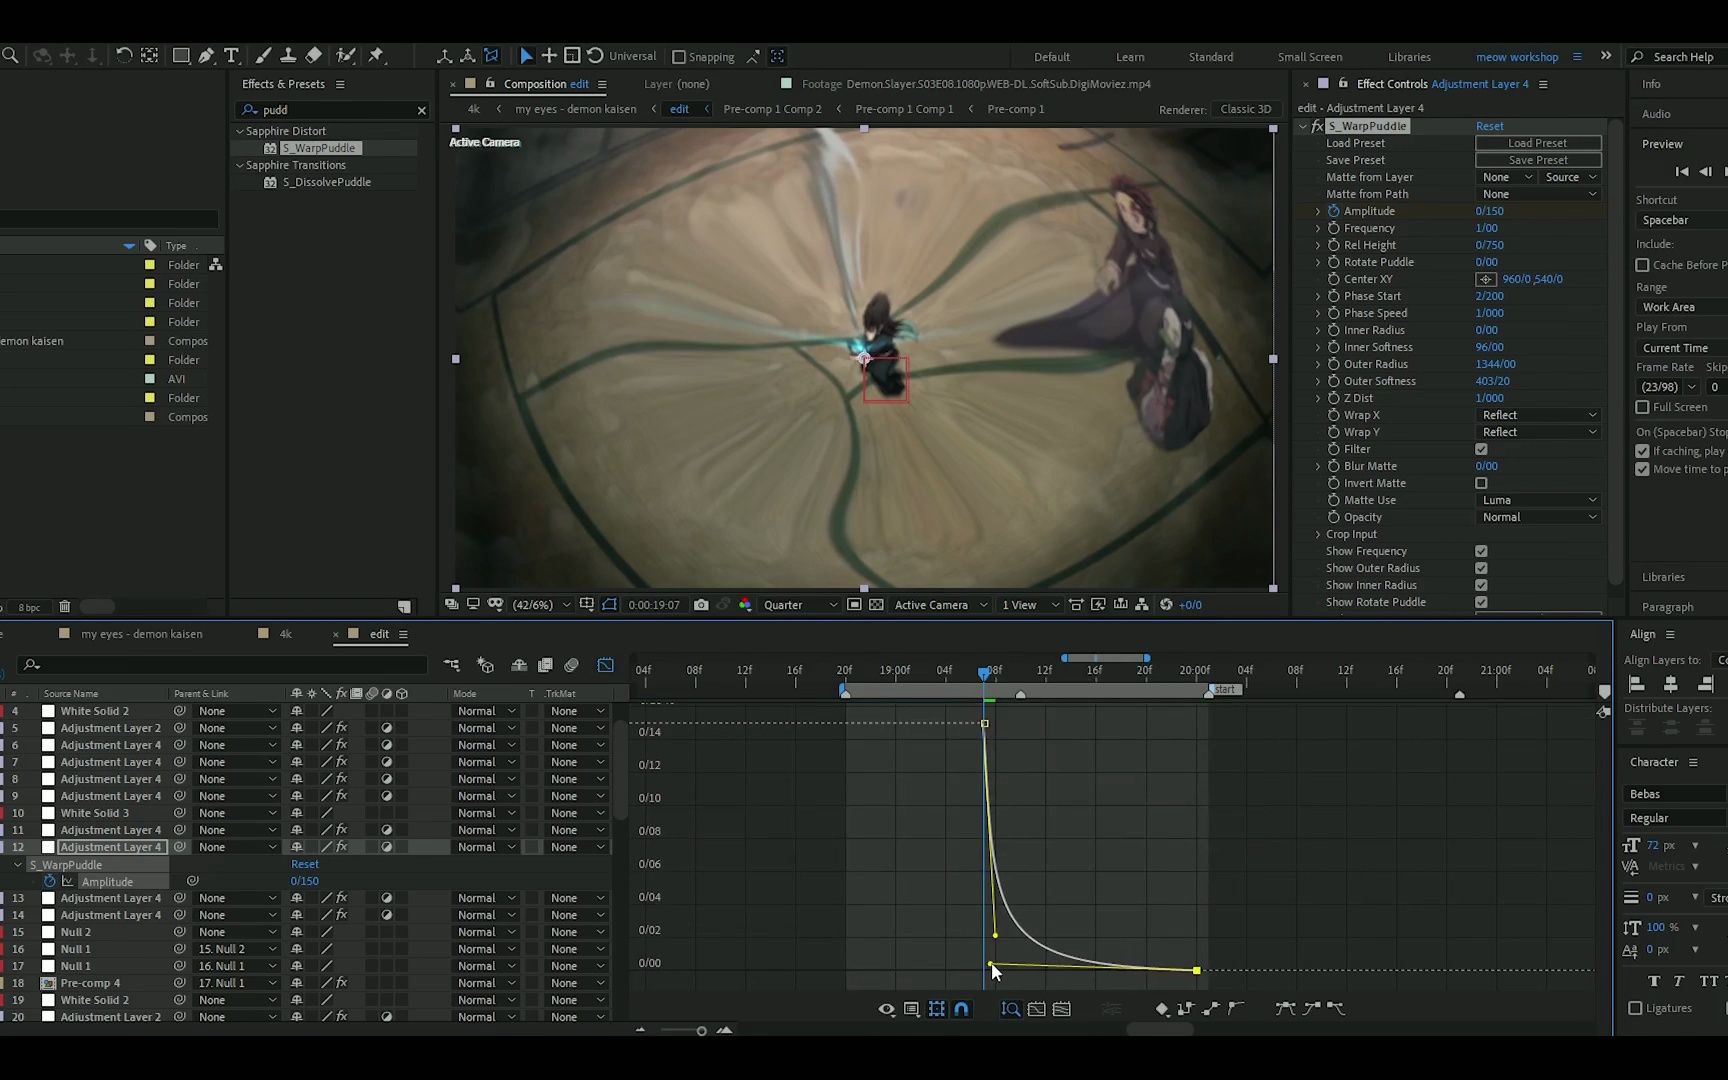Clear the effects search field
The width and height of the screenshot is (1728, 1080).
[421, 110]
